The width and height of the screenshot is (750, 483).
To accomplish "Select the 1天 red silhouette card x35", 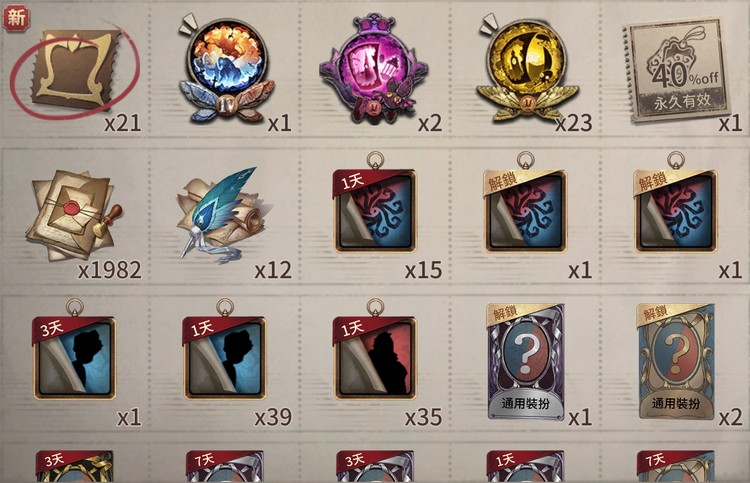I will (375, 358).
